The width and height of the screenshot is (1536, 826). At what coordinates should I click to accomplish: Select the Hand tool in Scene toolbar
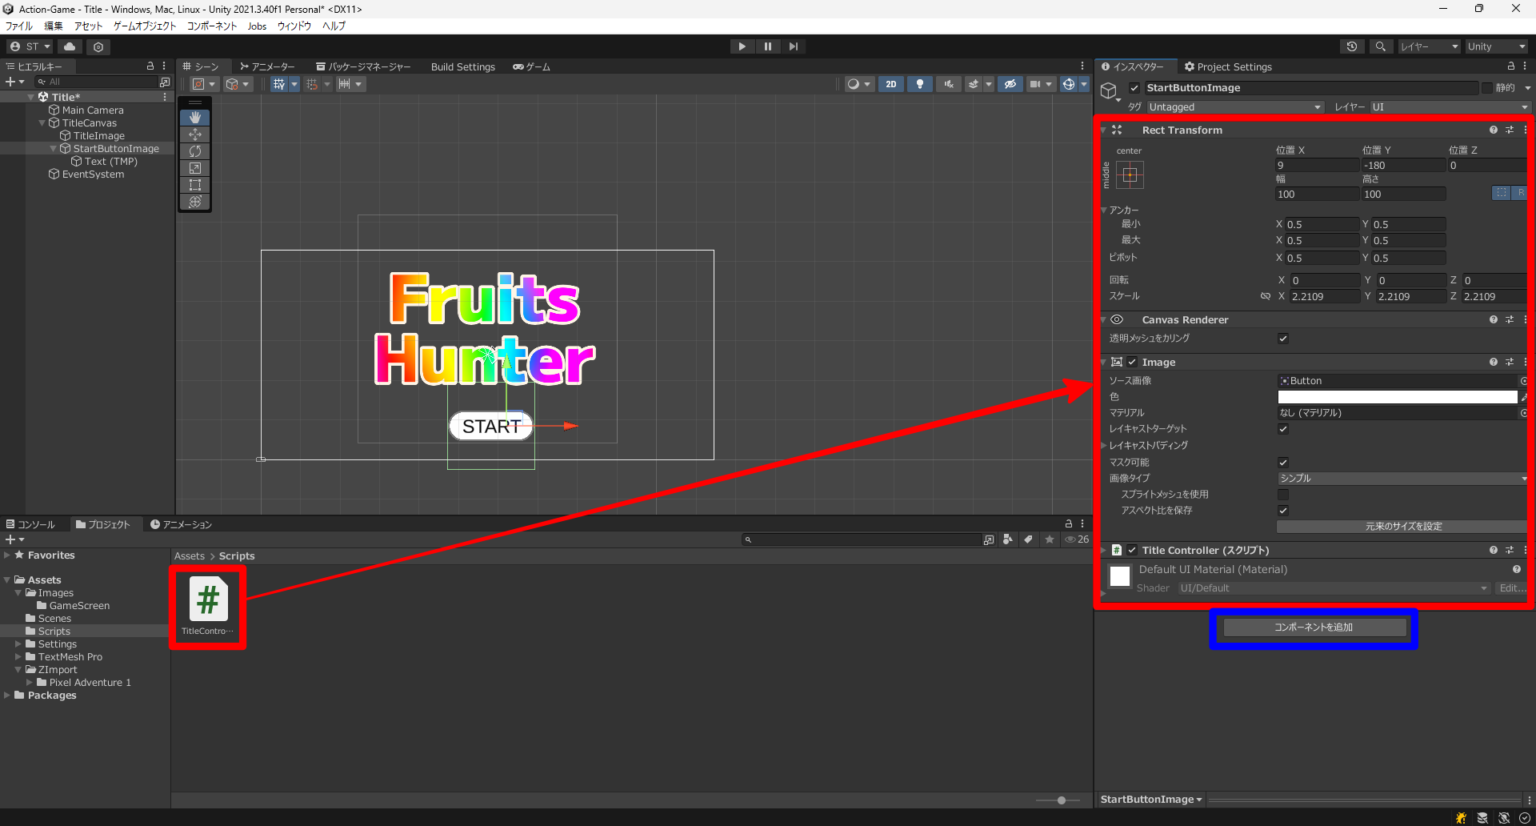[194, 117]
